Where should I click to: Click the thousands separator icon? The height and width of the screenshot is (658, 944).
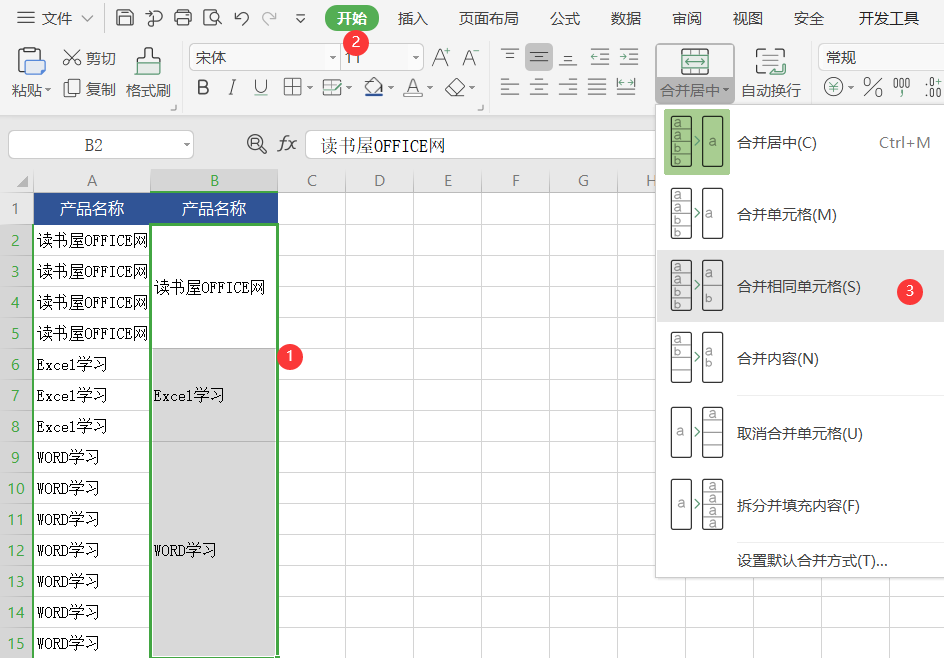click(x=902, y=87)
